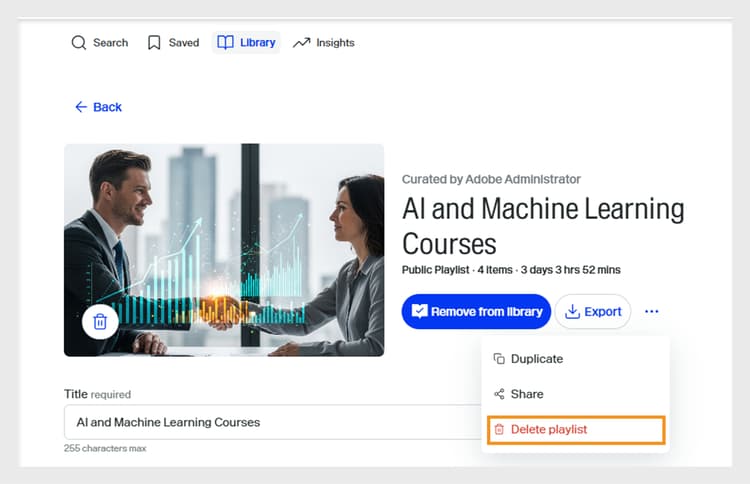The image size is (750, 484).
Task: Click the "255 characters max" hint text
Action: 105,449
